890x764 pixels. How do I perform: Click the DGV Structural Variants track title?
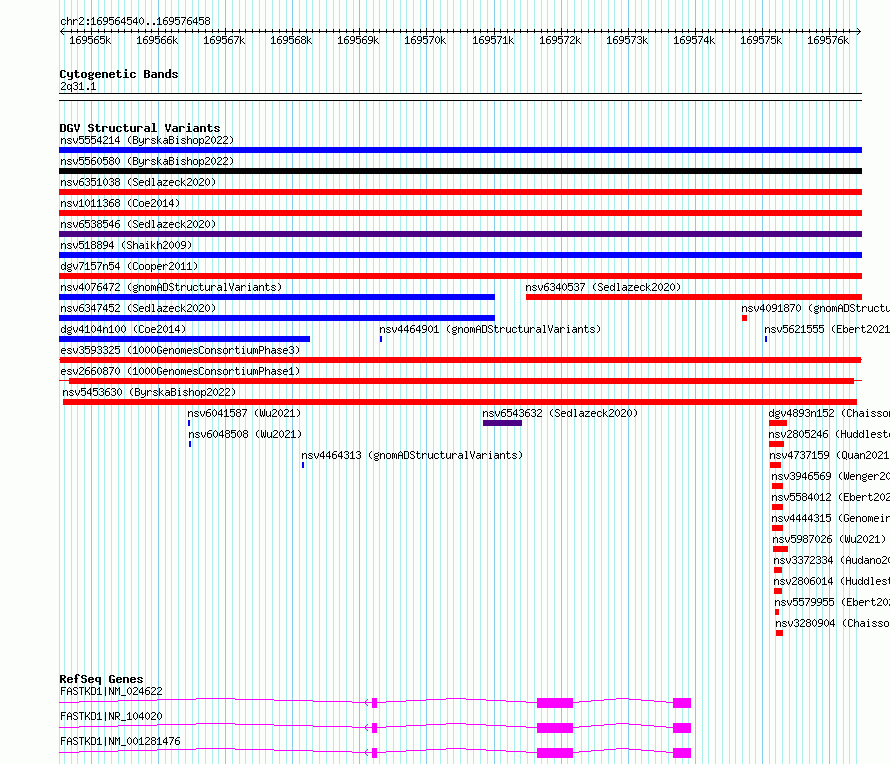click(x=140, y=128)
